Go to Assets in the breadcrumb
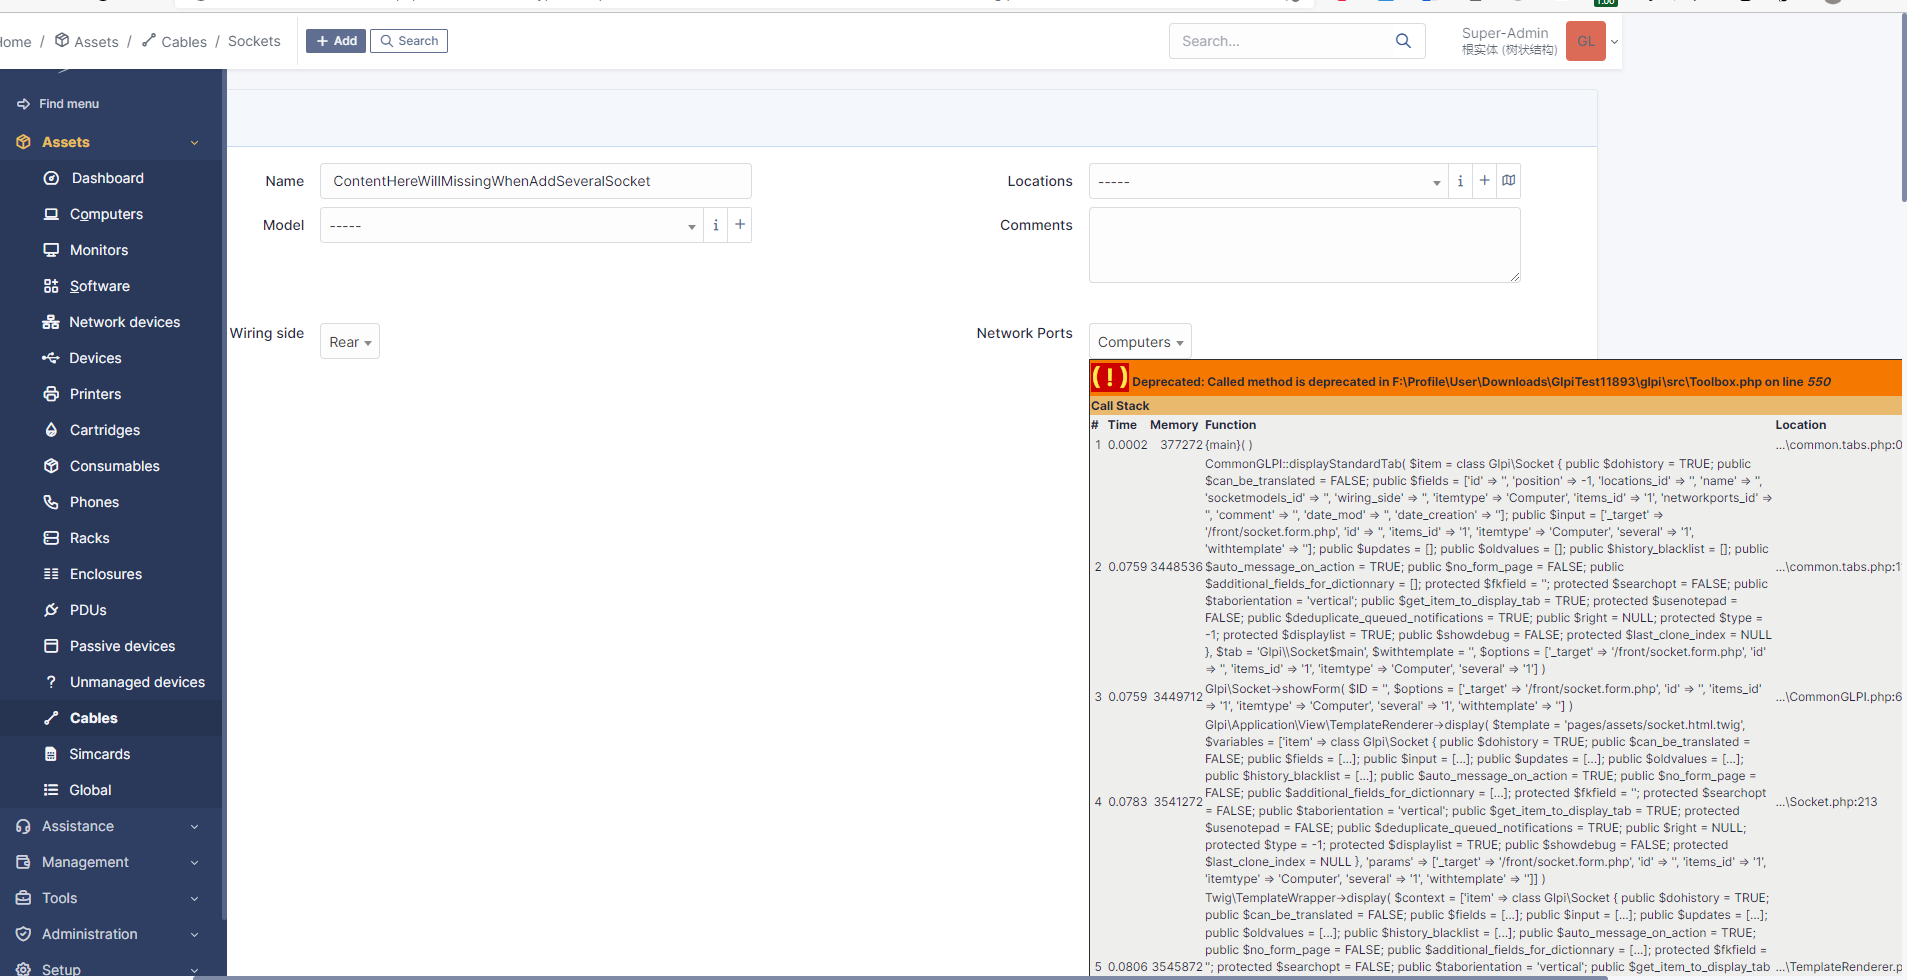The height and width of the screenshot is (980, 1907). 86,41
